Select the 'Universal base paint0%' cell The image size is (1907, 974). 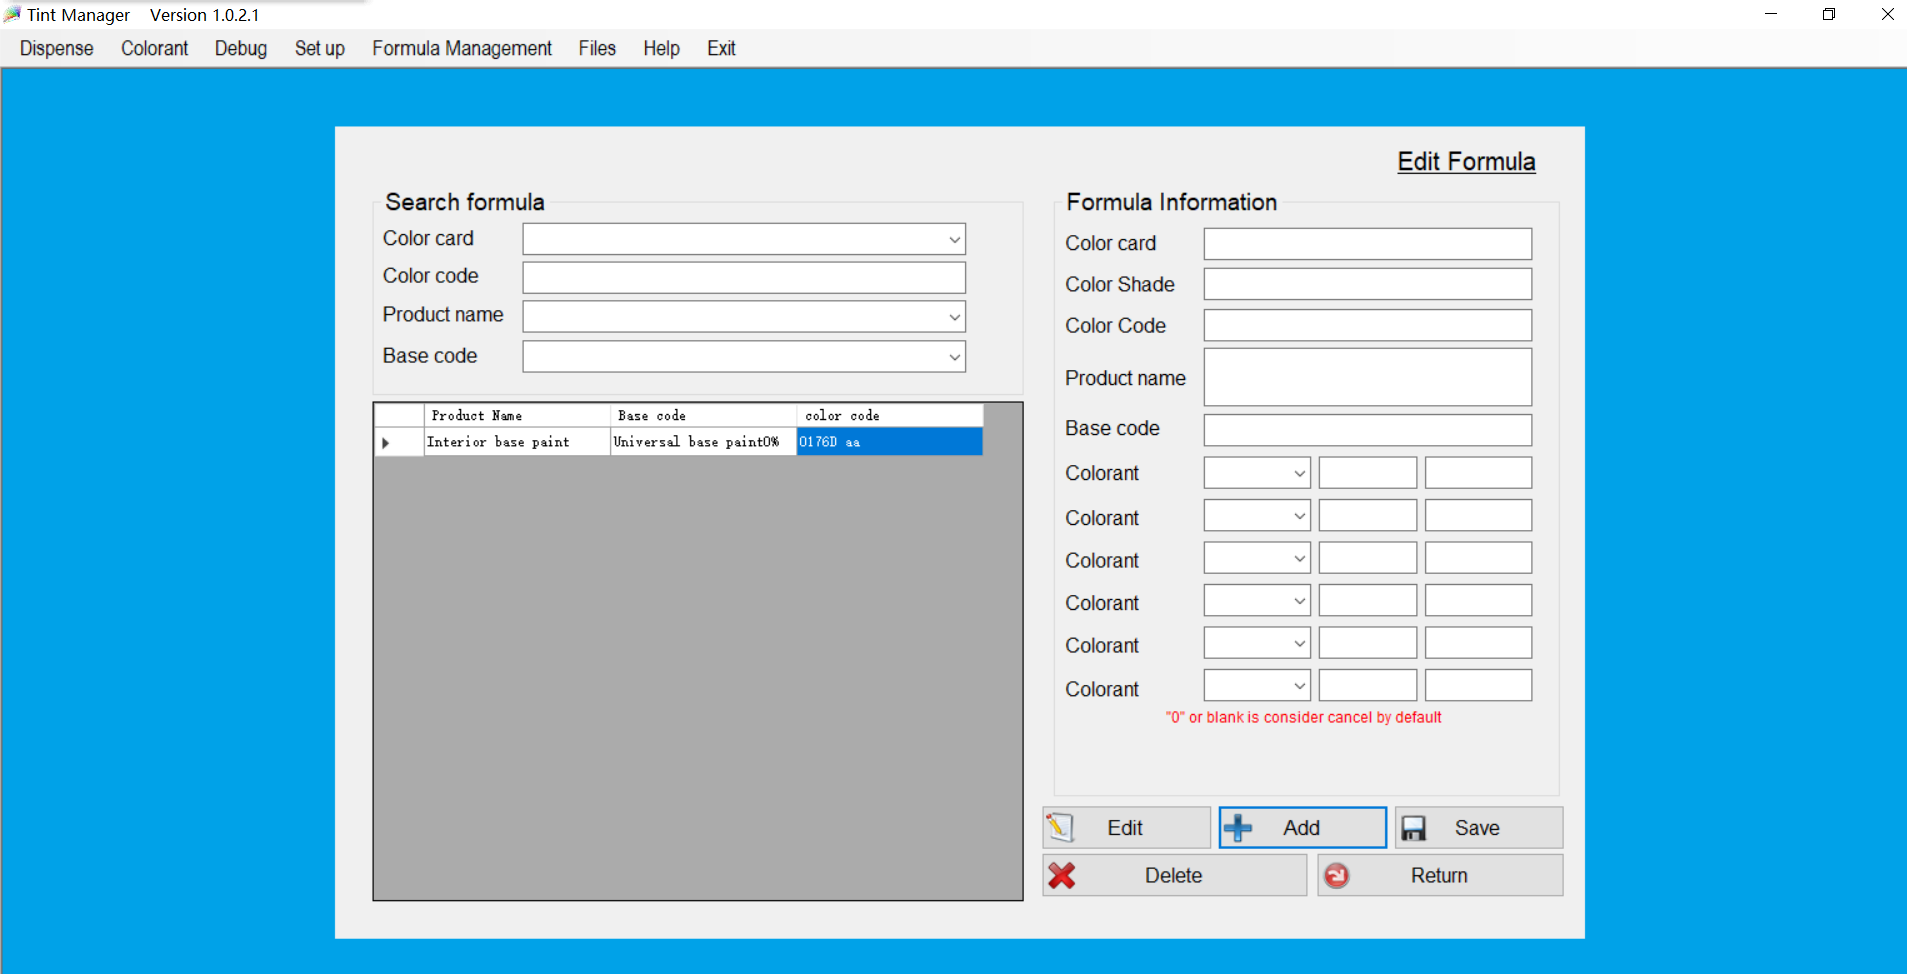(x=703, y=442)
